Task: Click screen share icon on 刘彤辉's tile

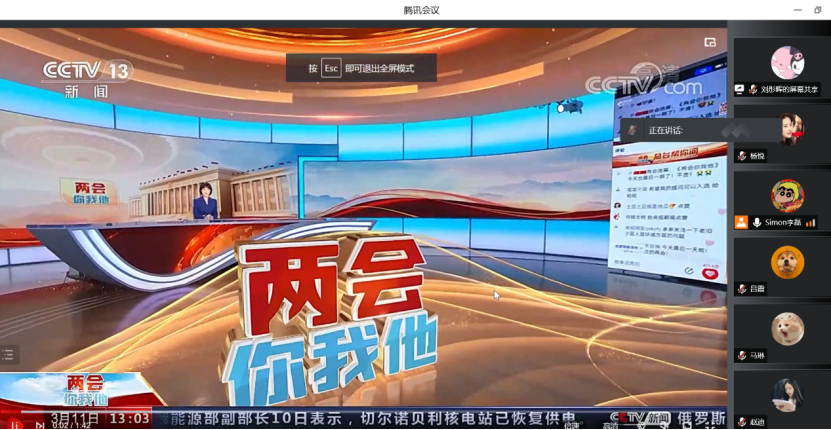Action: click(x=740, y=89)
